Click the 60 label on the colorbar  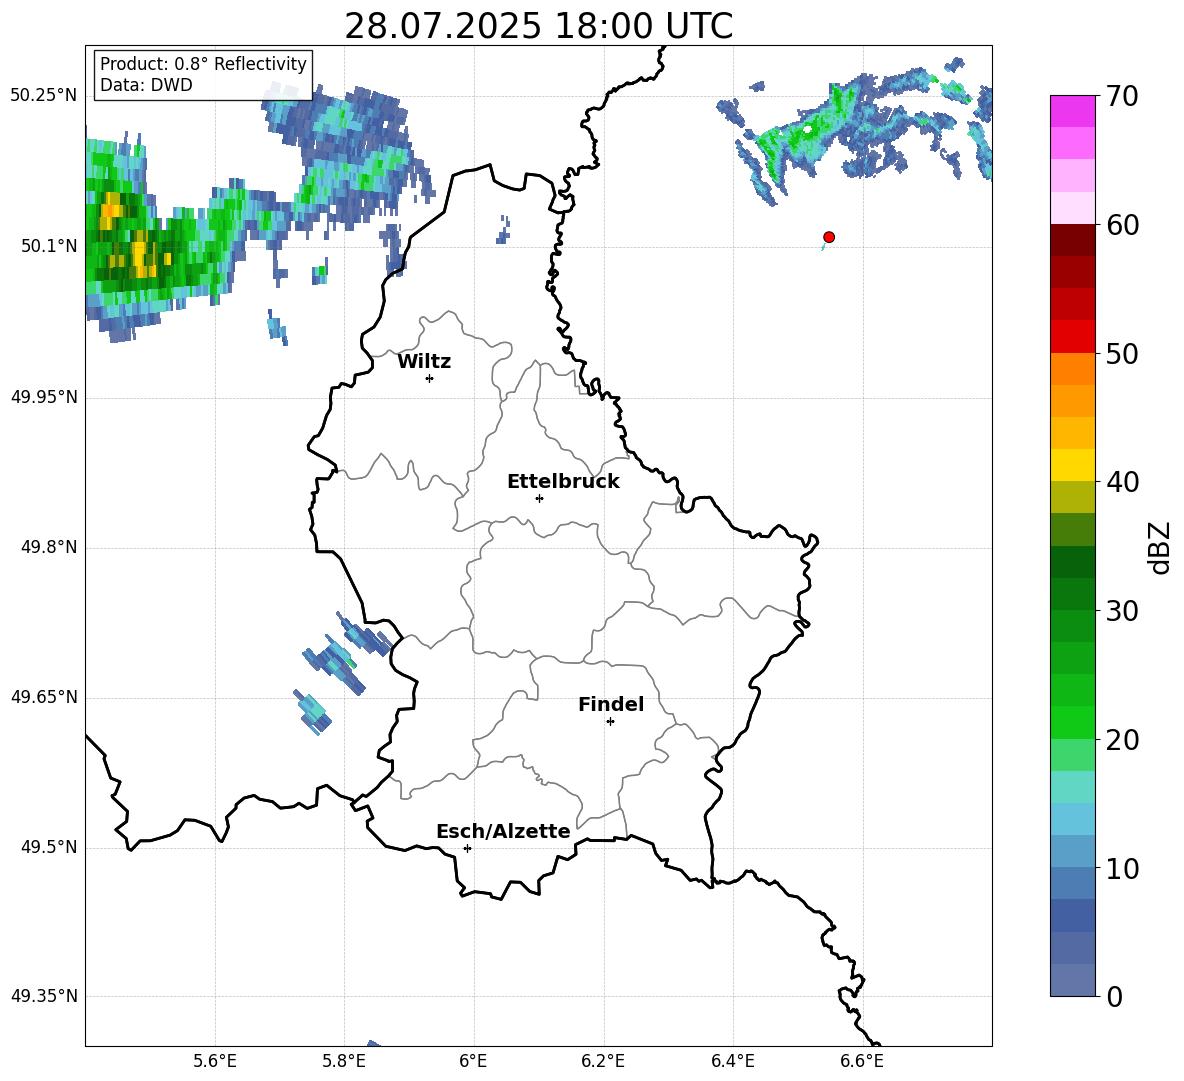[x=1121, y=225]
